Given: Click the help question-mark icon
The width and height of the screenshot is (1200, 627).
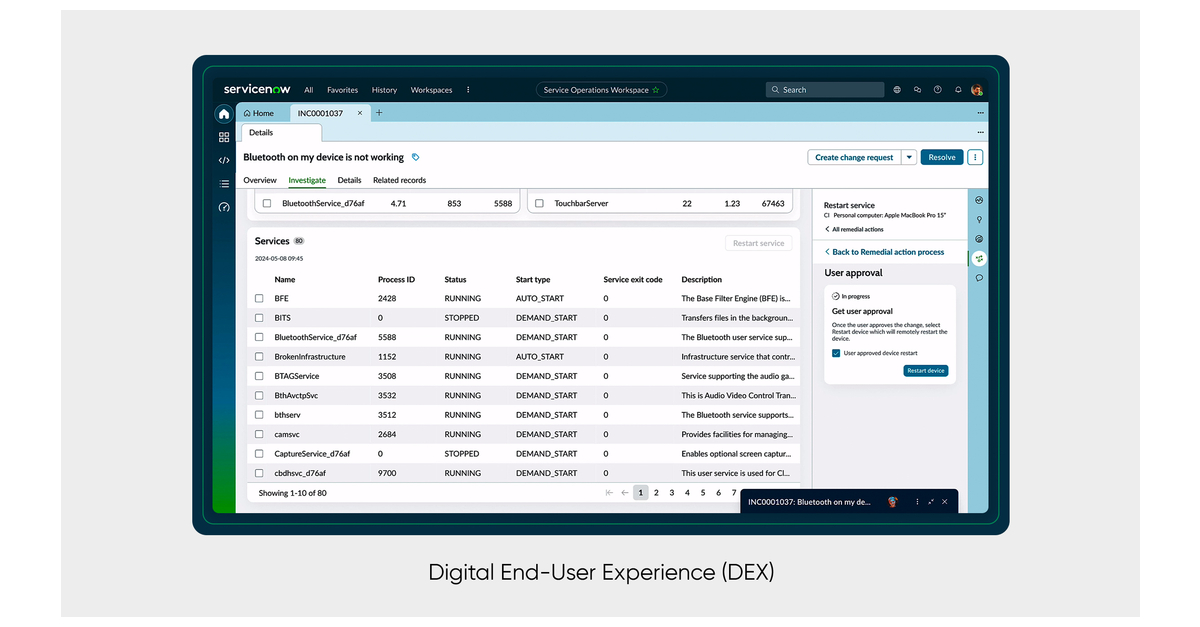Looking at the screenshot, I should (x=937, y=89).
